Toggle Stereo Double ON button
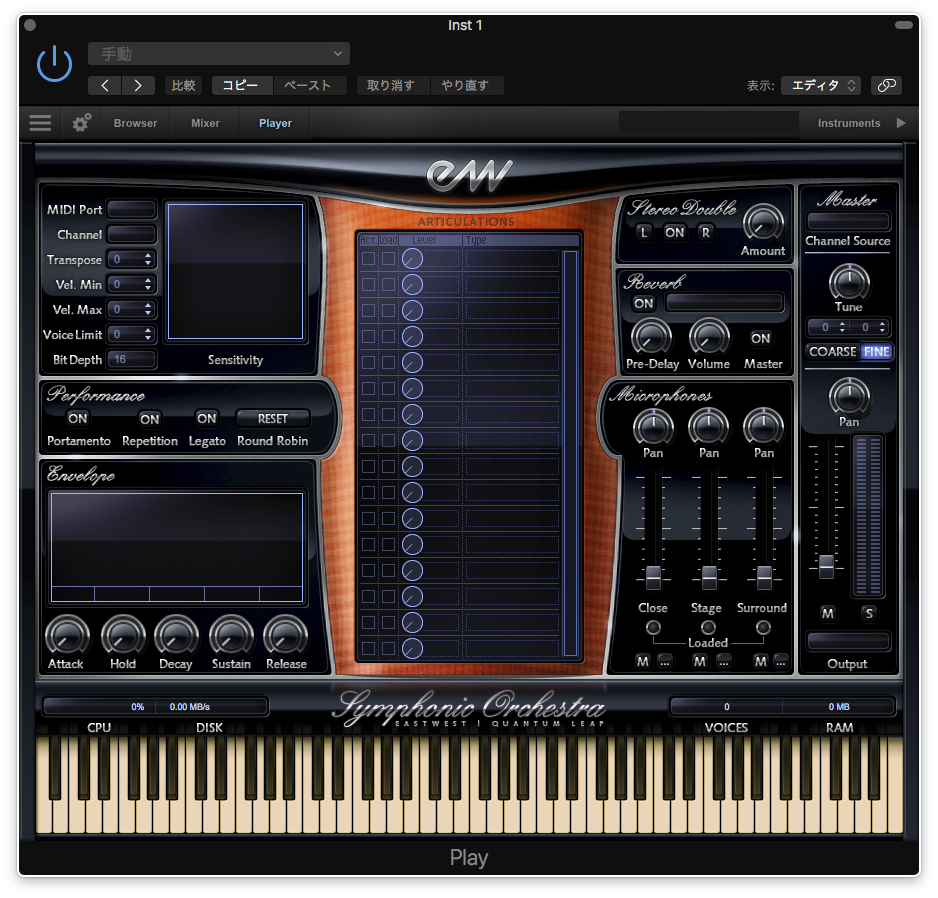 click(x=674, y=232)
